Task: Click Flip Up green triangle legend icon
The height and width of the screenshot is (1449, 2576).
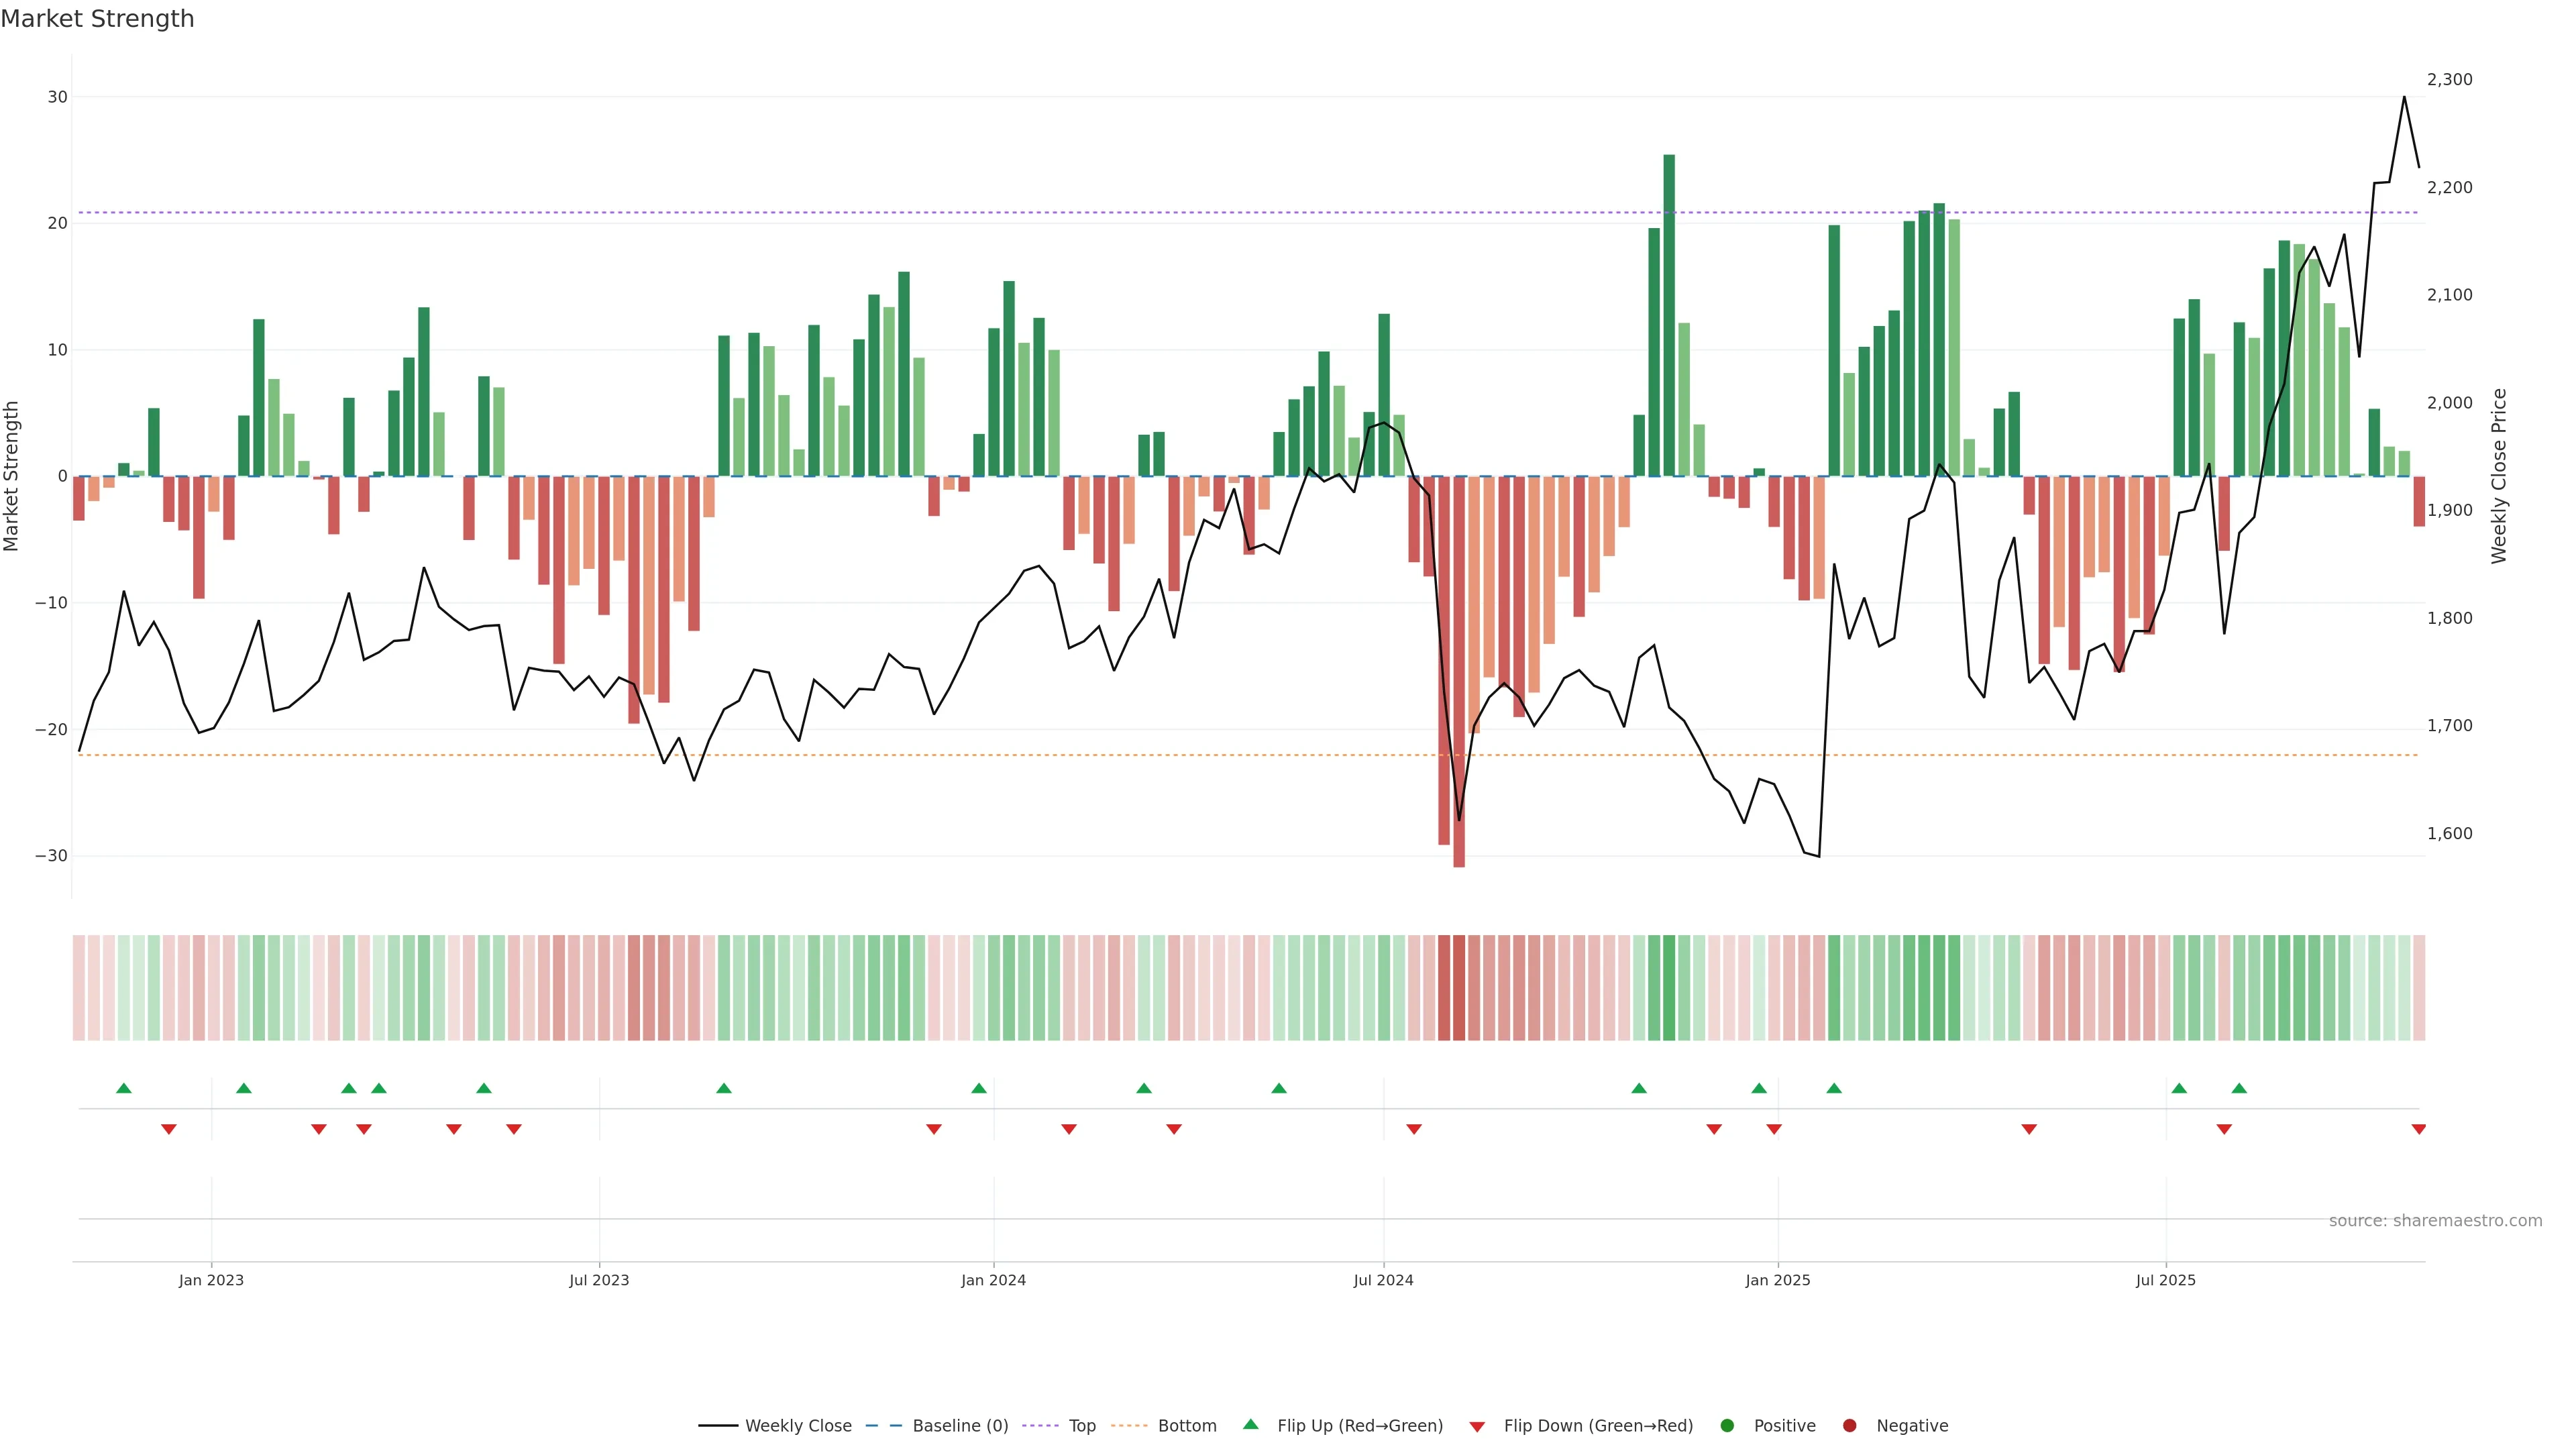Action: coord(1250,1425)
